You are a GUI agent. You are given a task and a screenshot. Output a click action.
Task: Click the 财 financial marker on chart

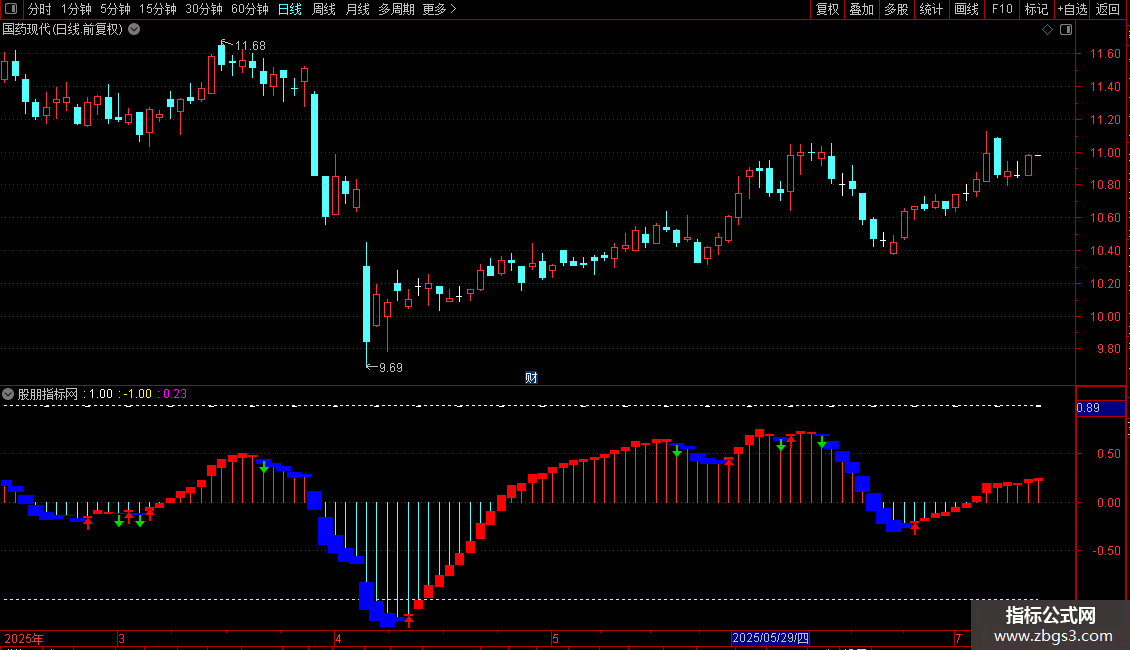(531, 378)
